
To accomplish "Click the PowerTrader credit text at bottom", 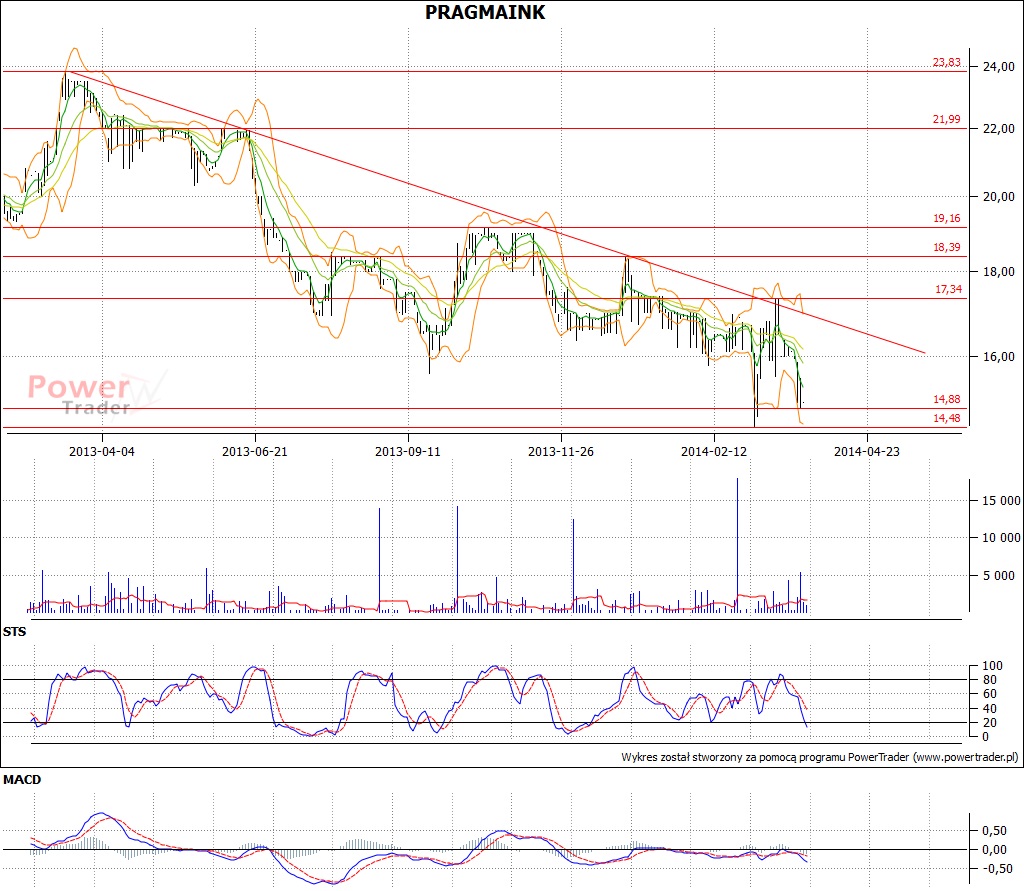I will (820, 758).
